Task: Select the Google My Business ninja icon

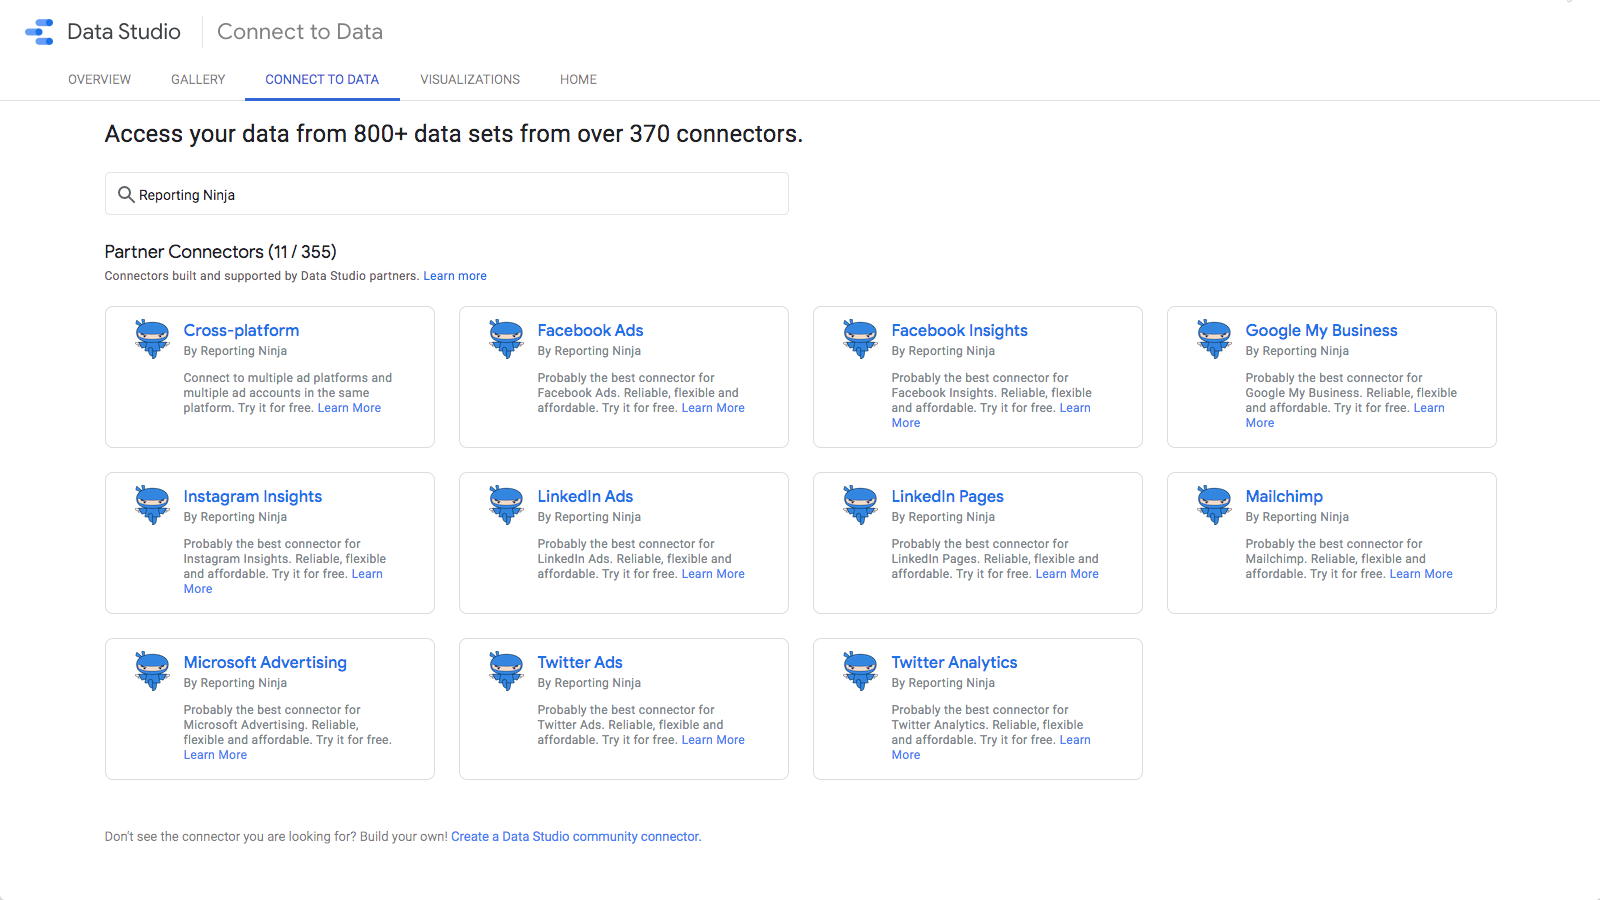Action: coord(1214,339)
